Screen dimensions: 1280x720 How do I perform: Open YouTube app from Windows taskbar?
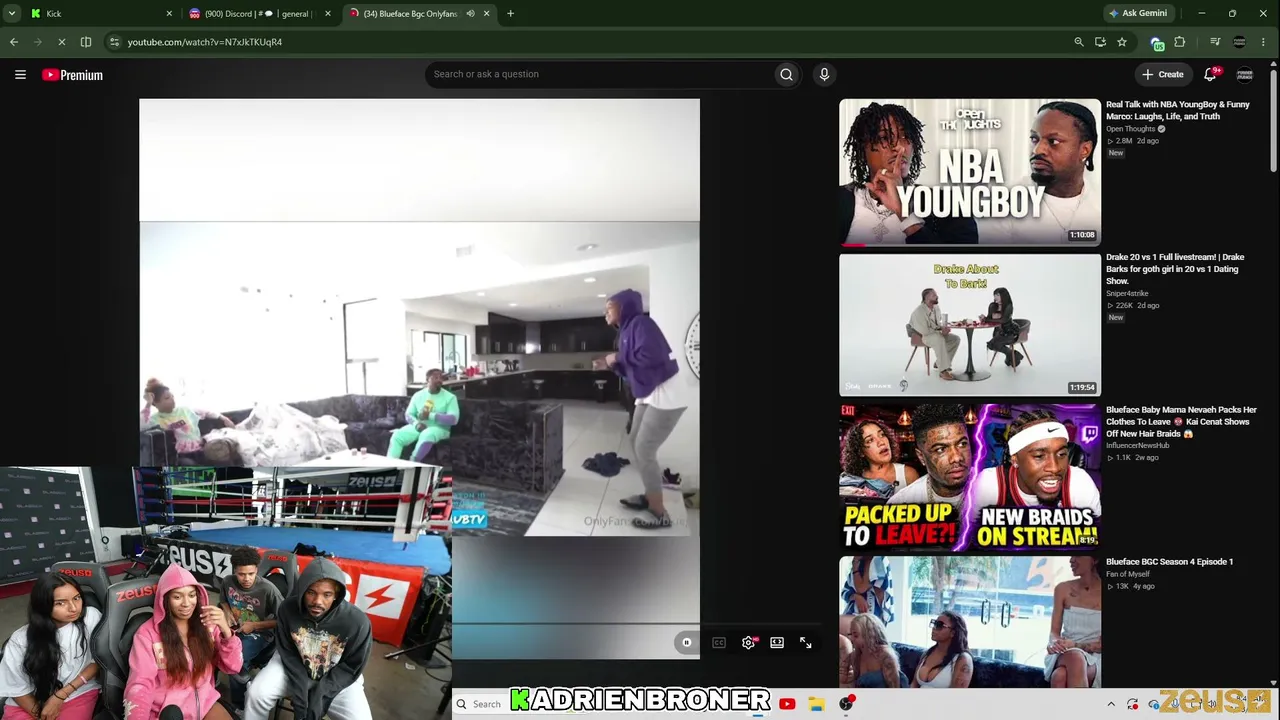tap(787, 704)
